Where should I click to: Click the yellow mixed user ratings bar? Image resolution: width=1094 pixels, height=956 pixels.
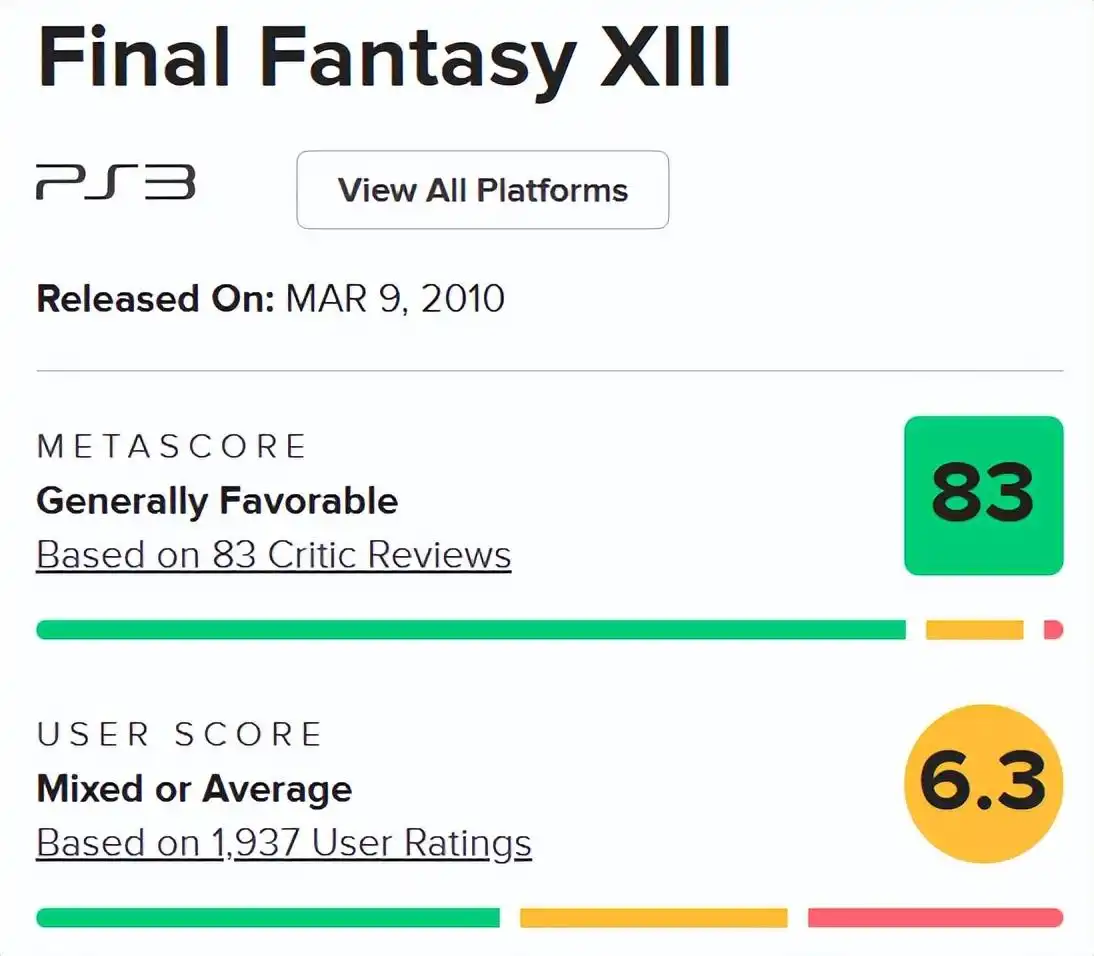tap(653, 917)
